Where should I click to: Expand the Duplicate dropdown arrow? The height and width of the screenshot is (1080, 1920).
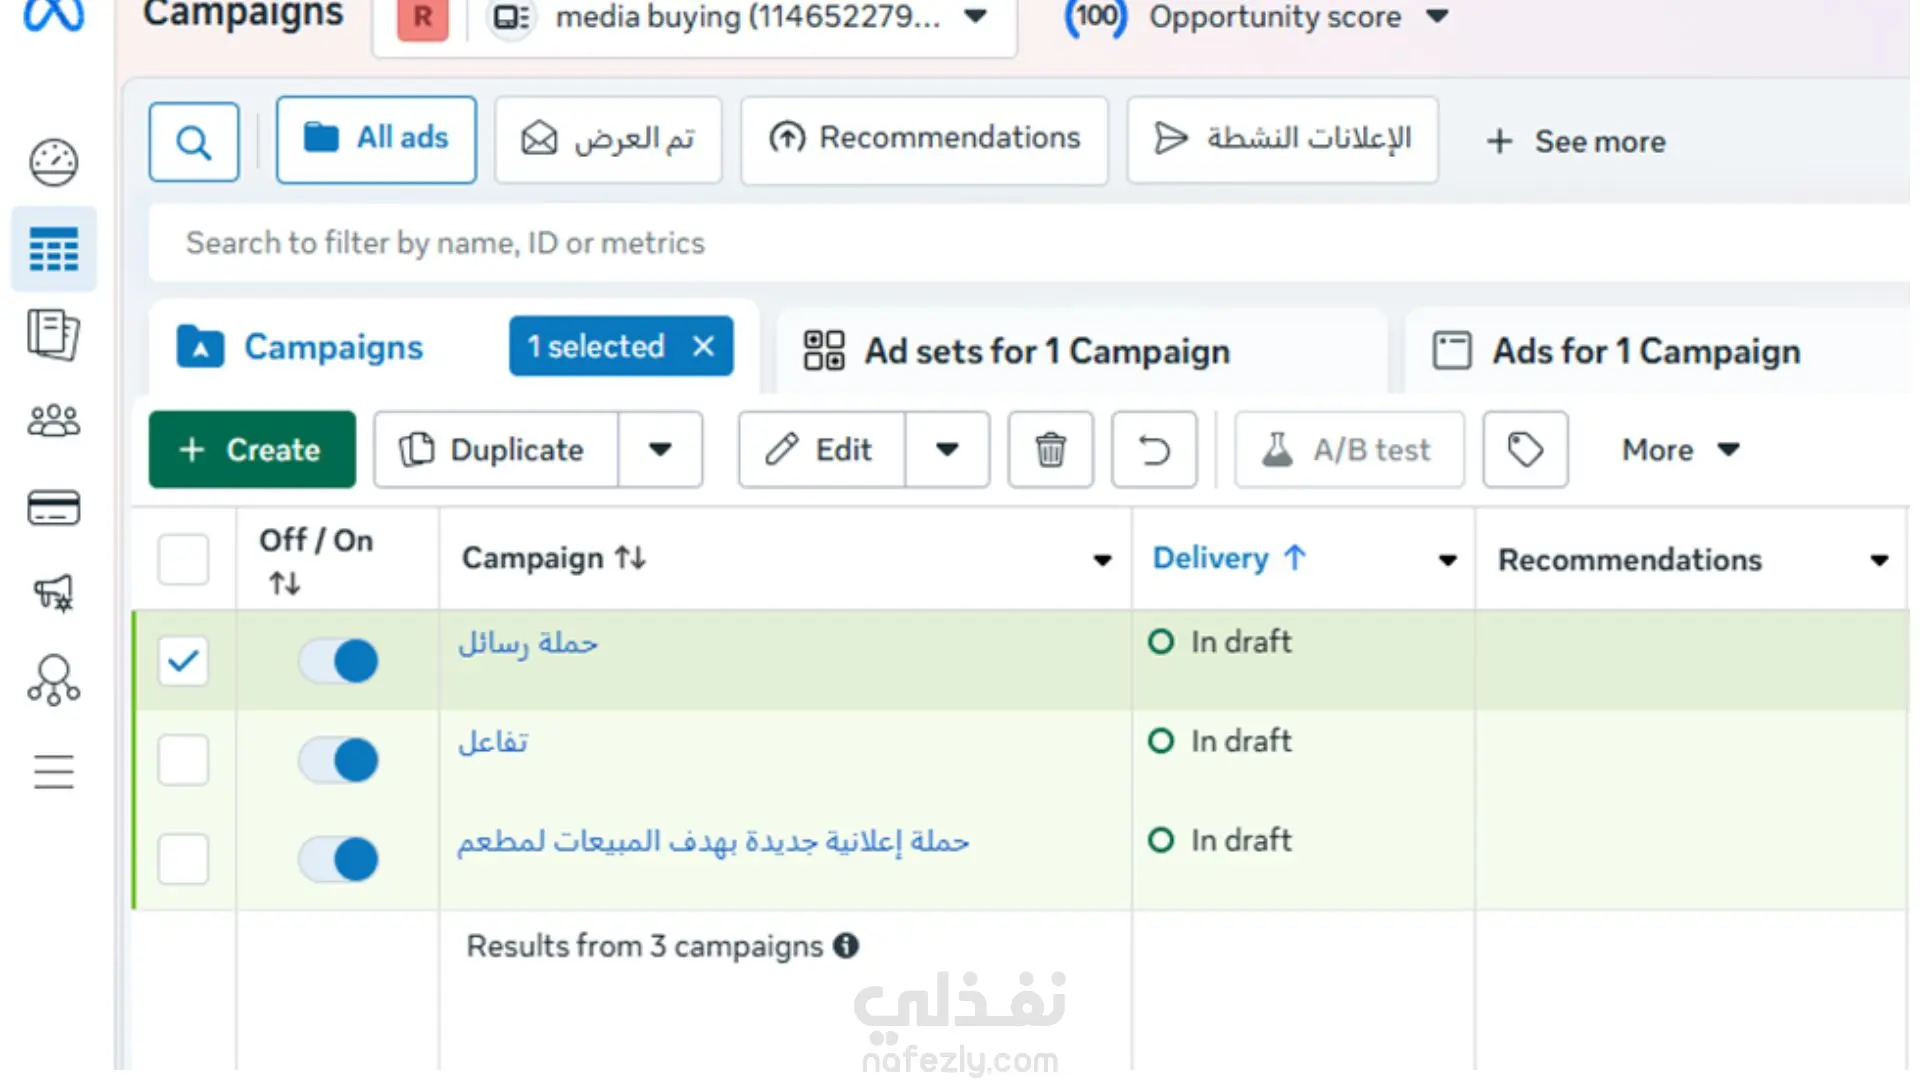coord(660,450)
